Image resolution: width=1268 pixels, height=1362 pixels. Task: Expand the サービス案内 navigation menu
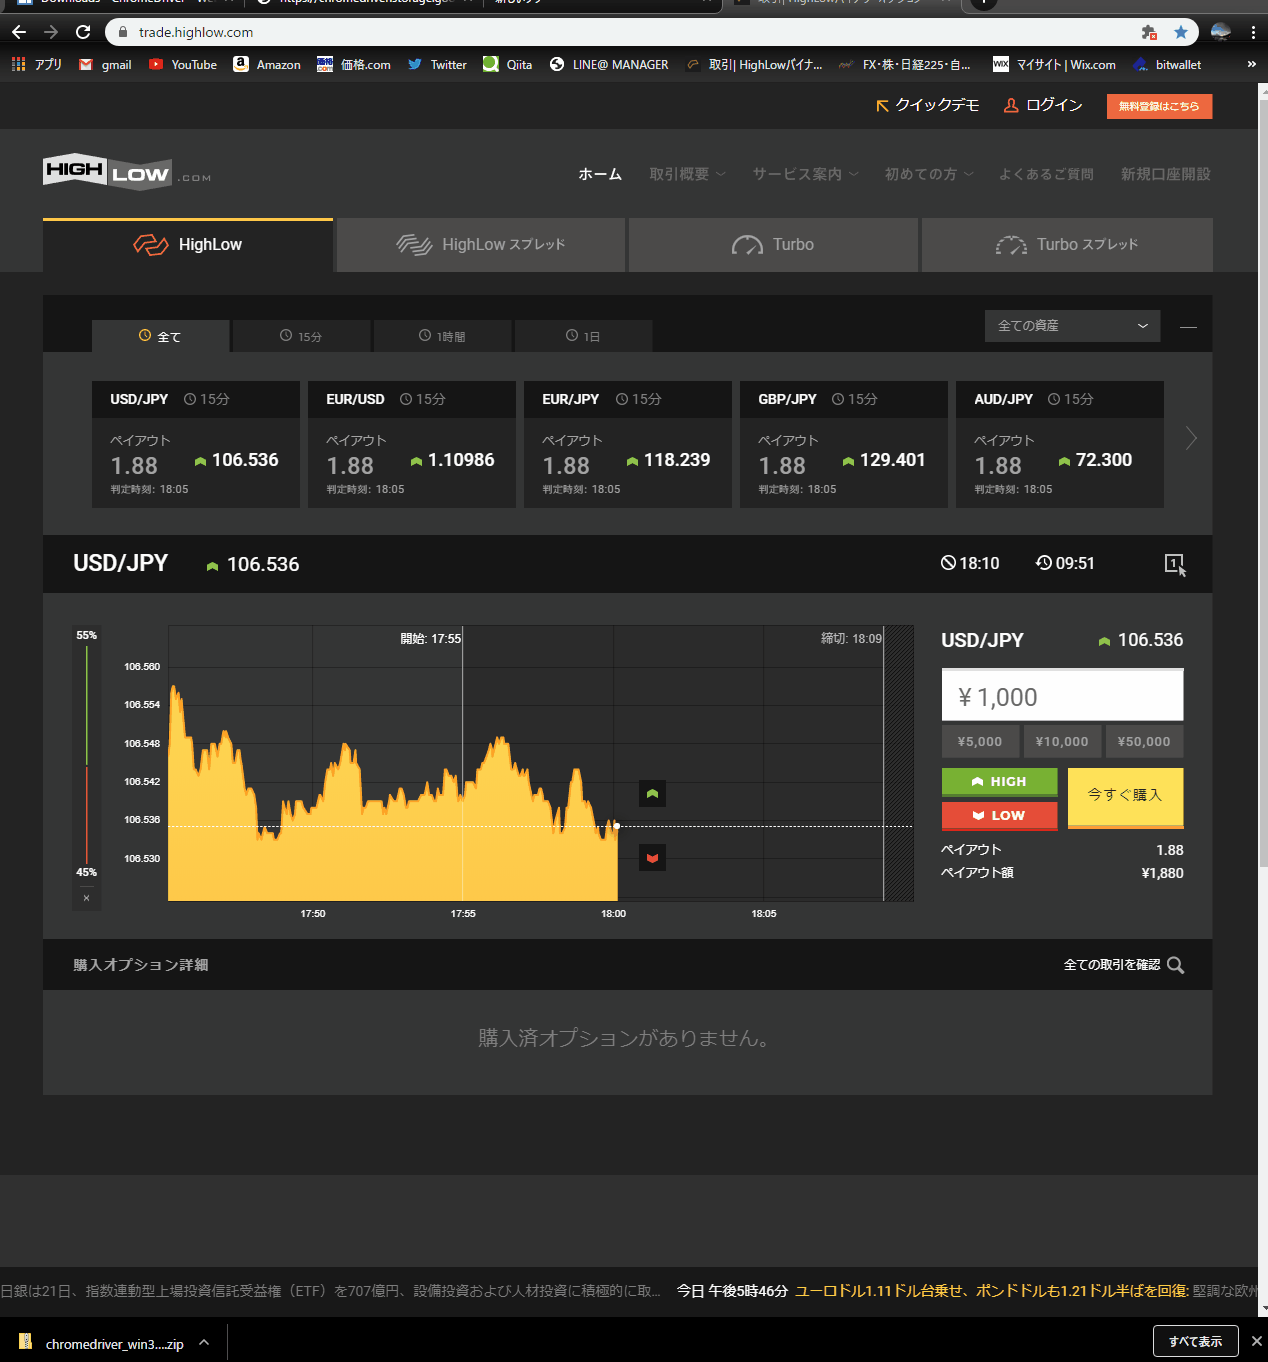pos(805,174)
